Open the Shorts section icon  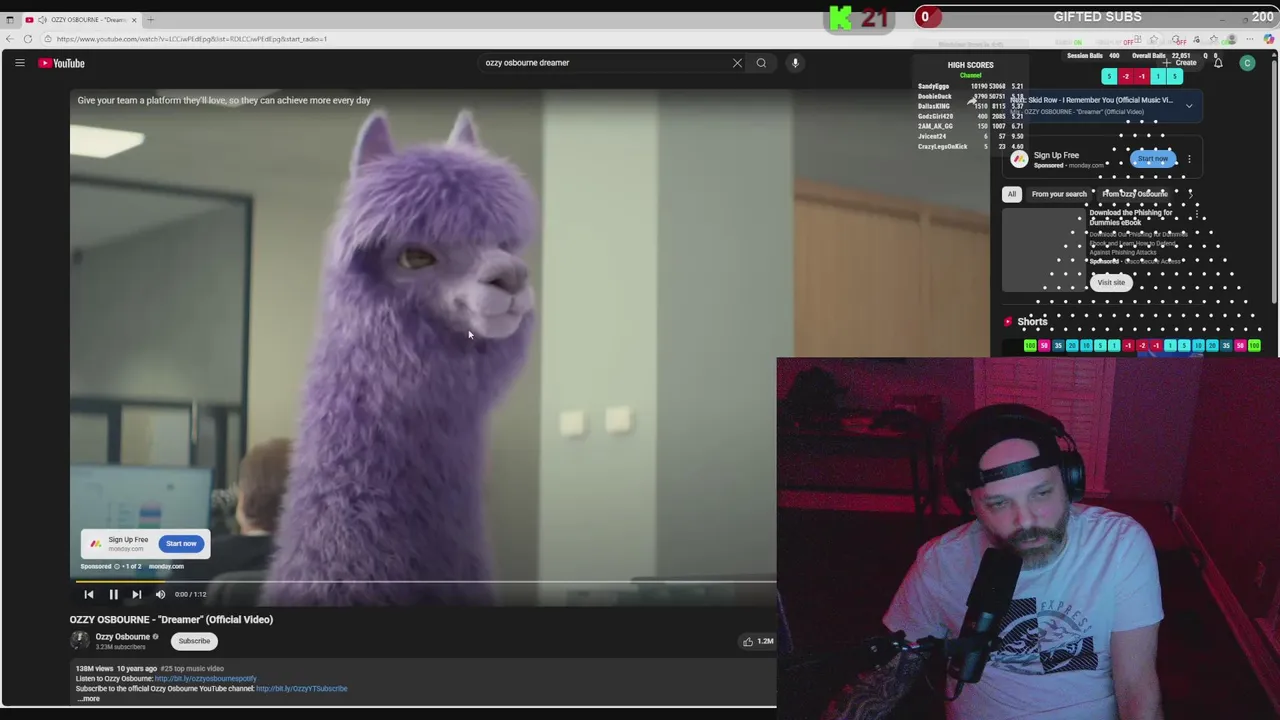point(1008,322)
